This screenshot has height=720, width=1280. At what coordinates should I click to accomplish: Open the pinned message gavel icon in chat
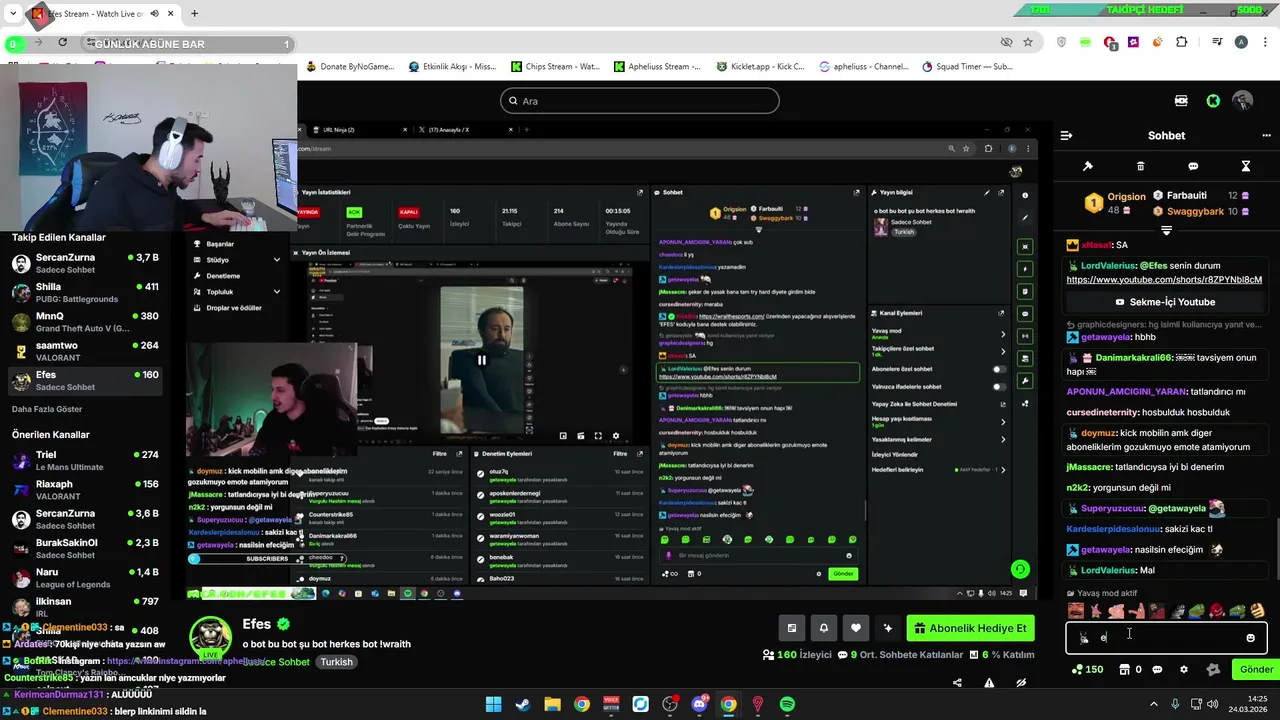point(1088,166)
